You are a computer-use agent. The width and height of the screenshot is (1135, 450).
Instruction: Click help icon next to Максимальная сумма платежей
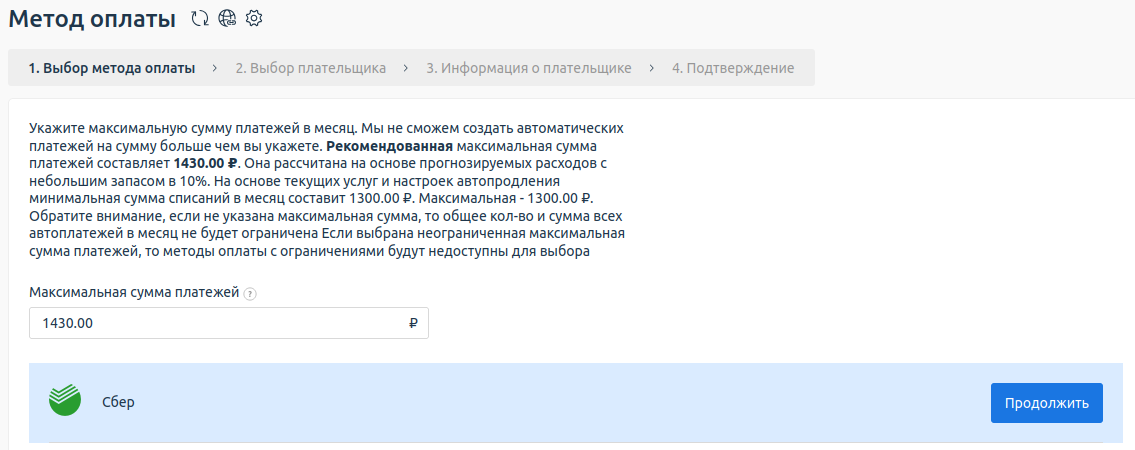coord(250,294)
